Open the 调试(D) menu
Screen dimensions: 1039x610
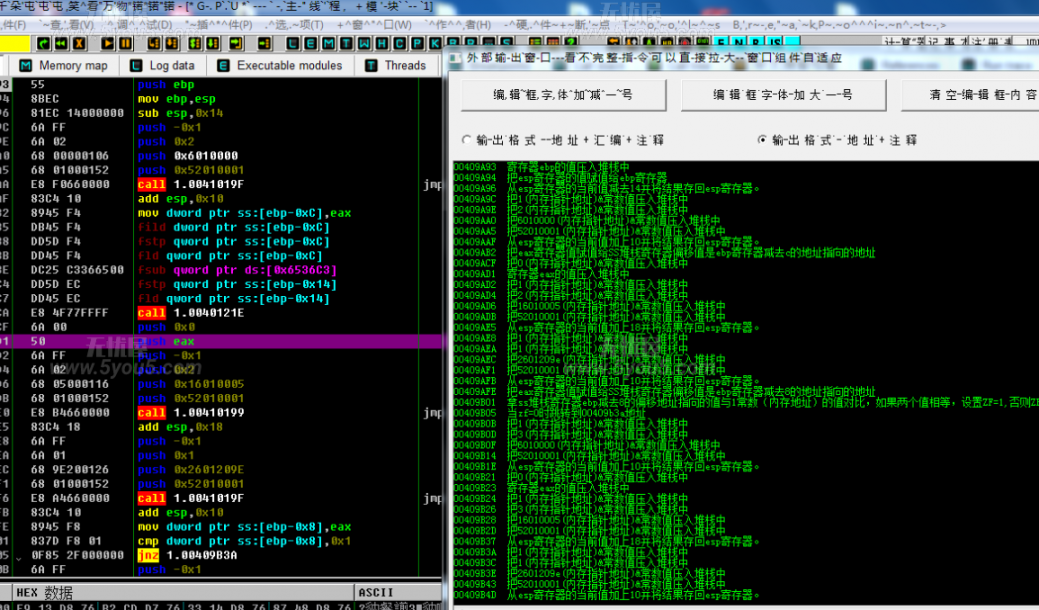(x=141, y=25)
